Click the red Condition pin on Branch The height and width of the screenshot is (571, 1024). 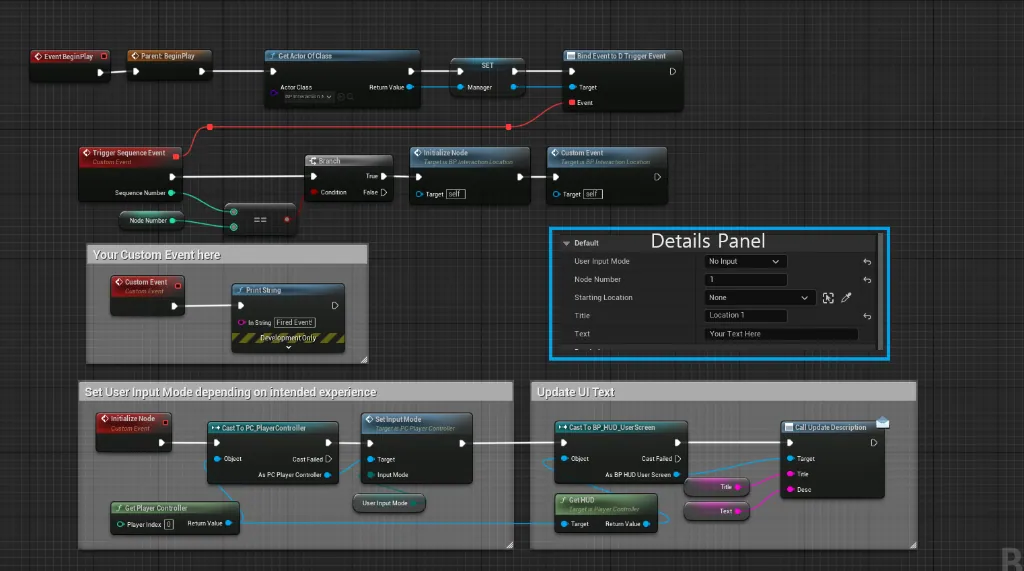coord(314,192)
